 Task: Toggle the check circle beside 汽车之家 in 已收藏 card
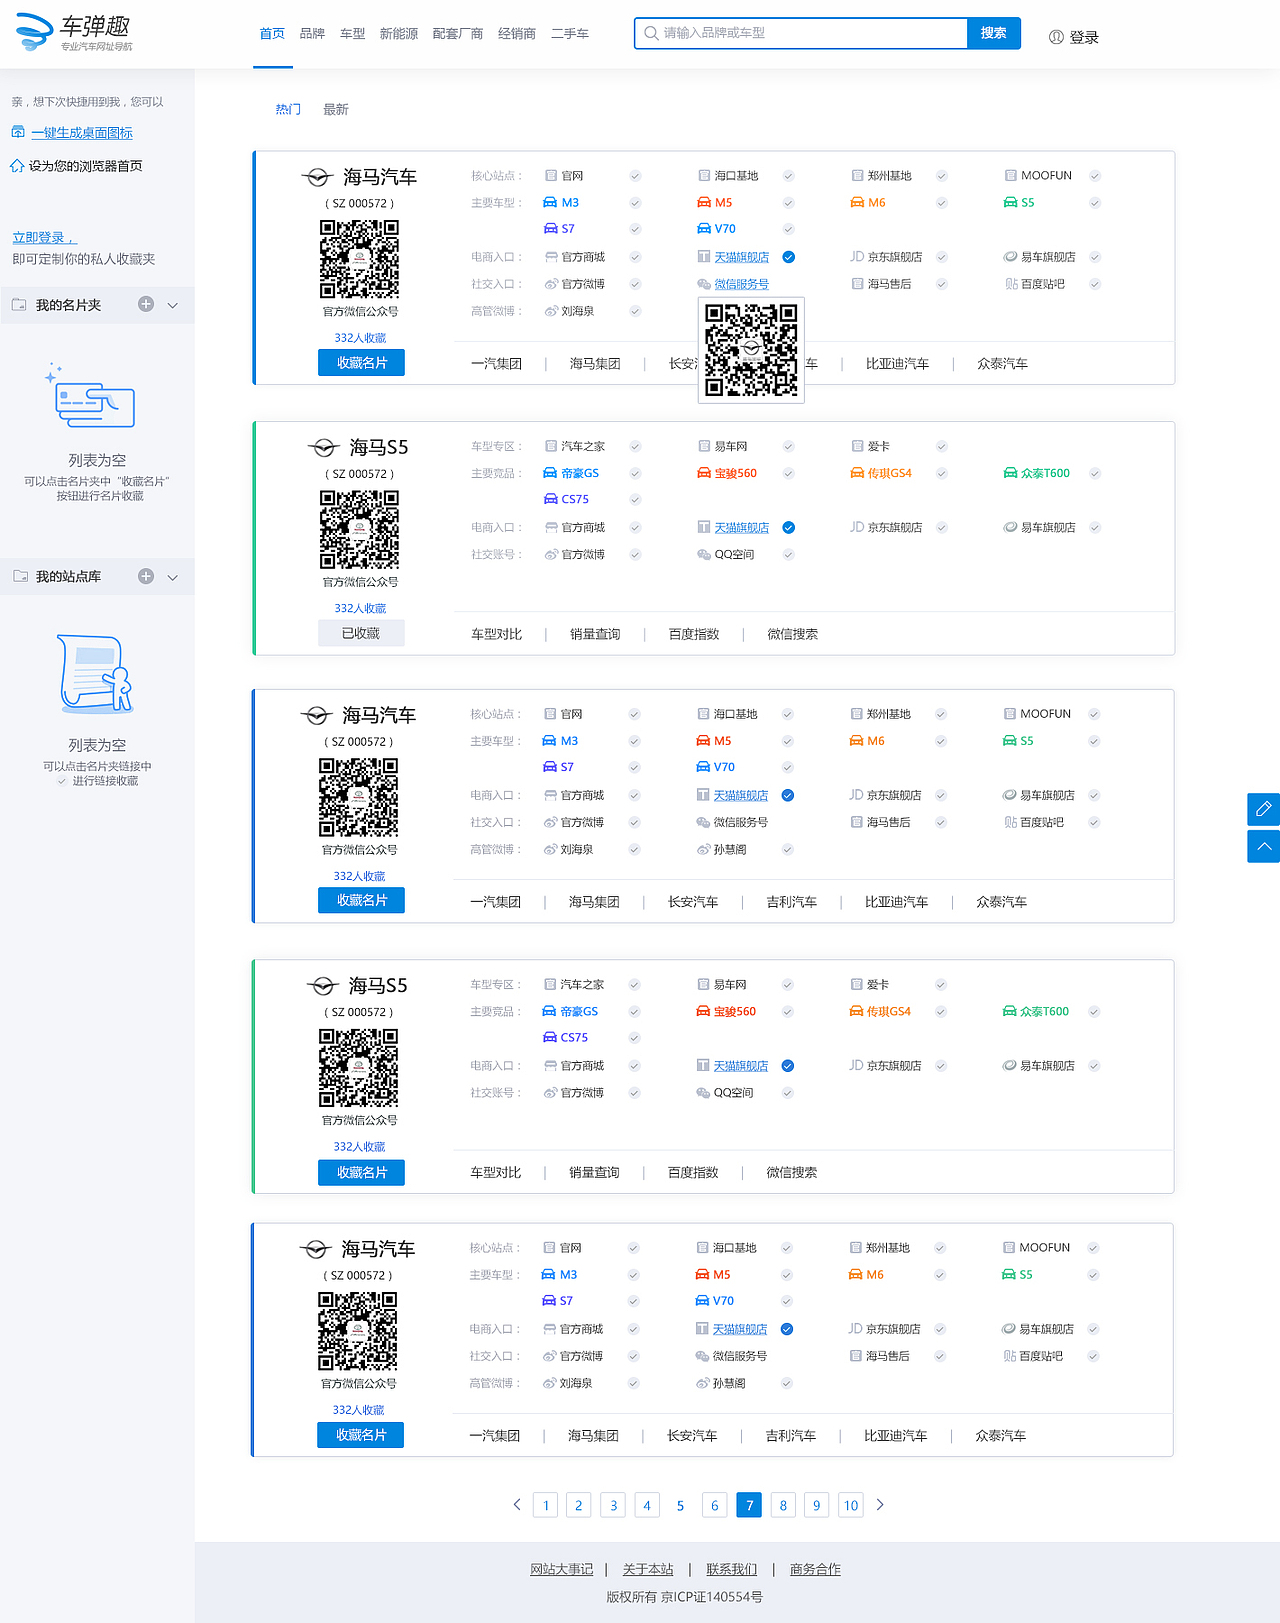click(x=635, y=446)
